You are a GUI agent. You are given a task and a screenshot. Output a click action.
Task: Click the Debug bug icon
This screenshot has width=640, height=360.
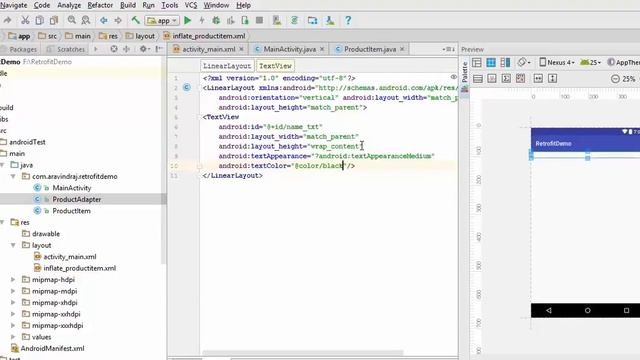click(x=216, y=20)
